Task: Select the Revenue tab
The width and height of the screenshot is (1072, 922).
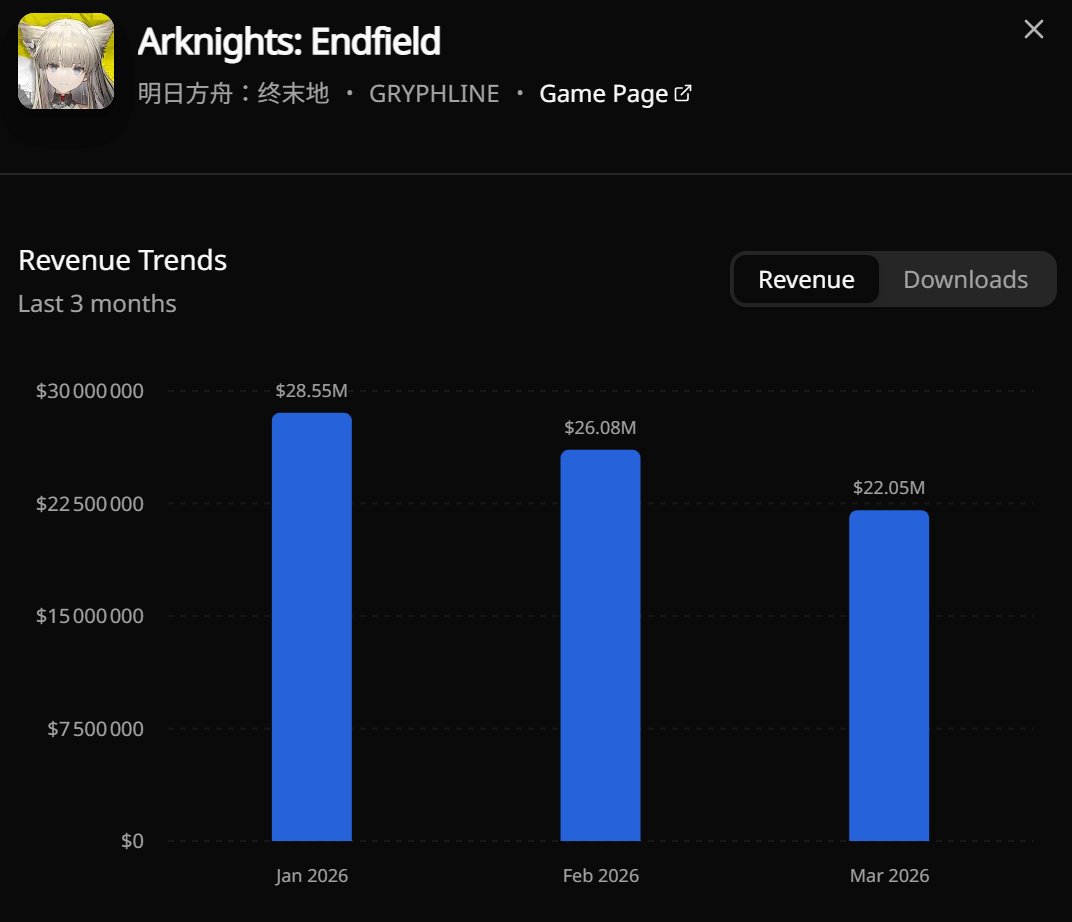Action: point(806,280)
